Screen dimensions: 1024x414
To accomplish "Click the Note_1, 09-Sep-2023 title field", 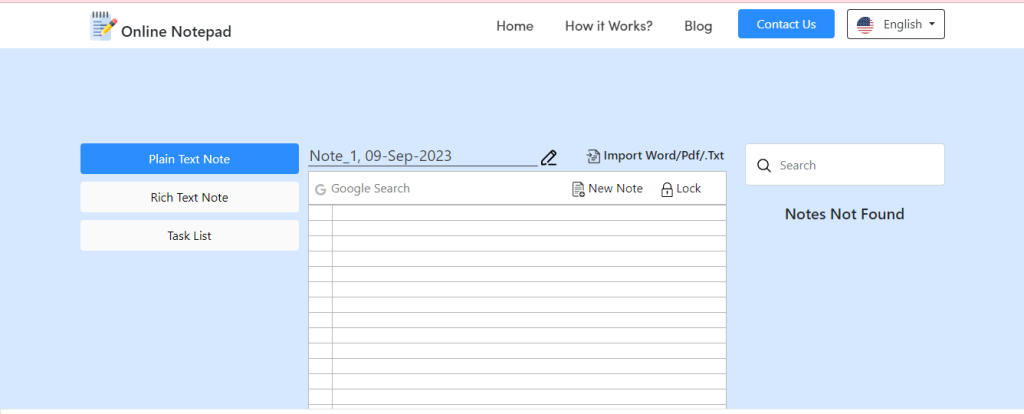I will coord(423,156).
